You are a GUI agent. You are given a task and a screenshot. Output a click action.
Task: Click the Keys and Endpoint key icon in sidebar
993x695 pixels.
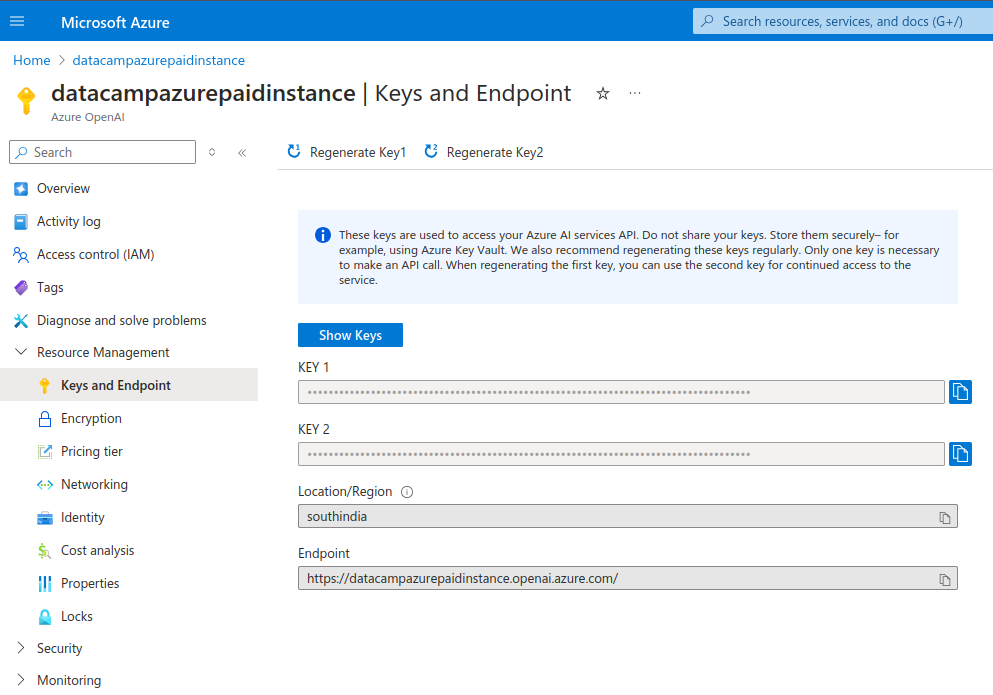(44, 386)
